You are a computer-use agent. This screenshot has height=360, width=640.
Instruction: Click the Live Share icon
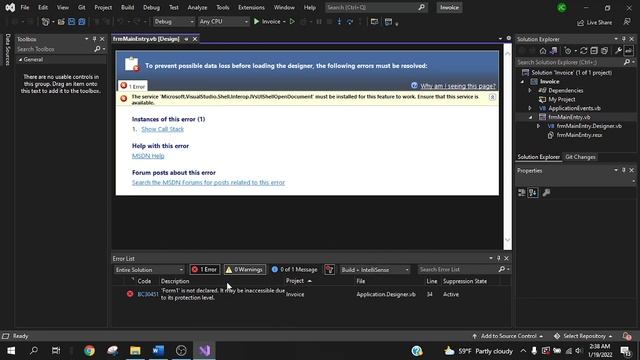pyautogui.click(x=580, y=23)
